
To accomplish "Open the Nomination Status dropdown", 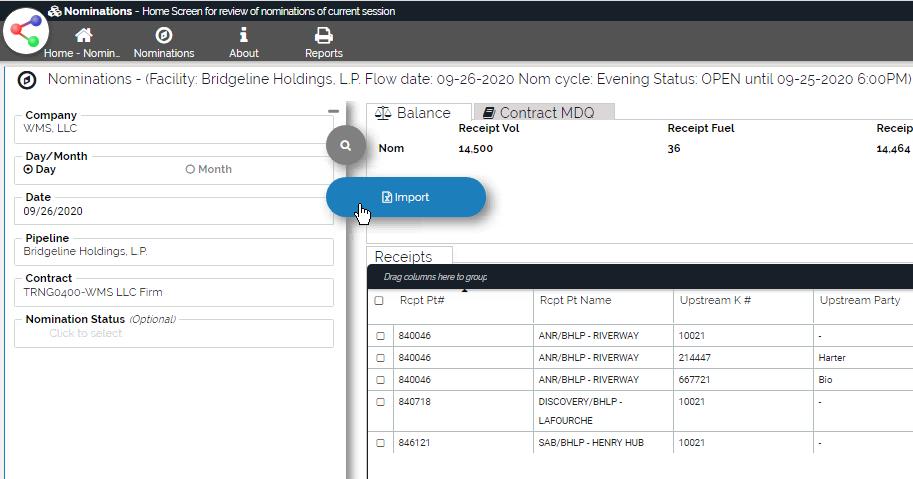I will click(174, 334).
